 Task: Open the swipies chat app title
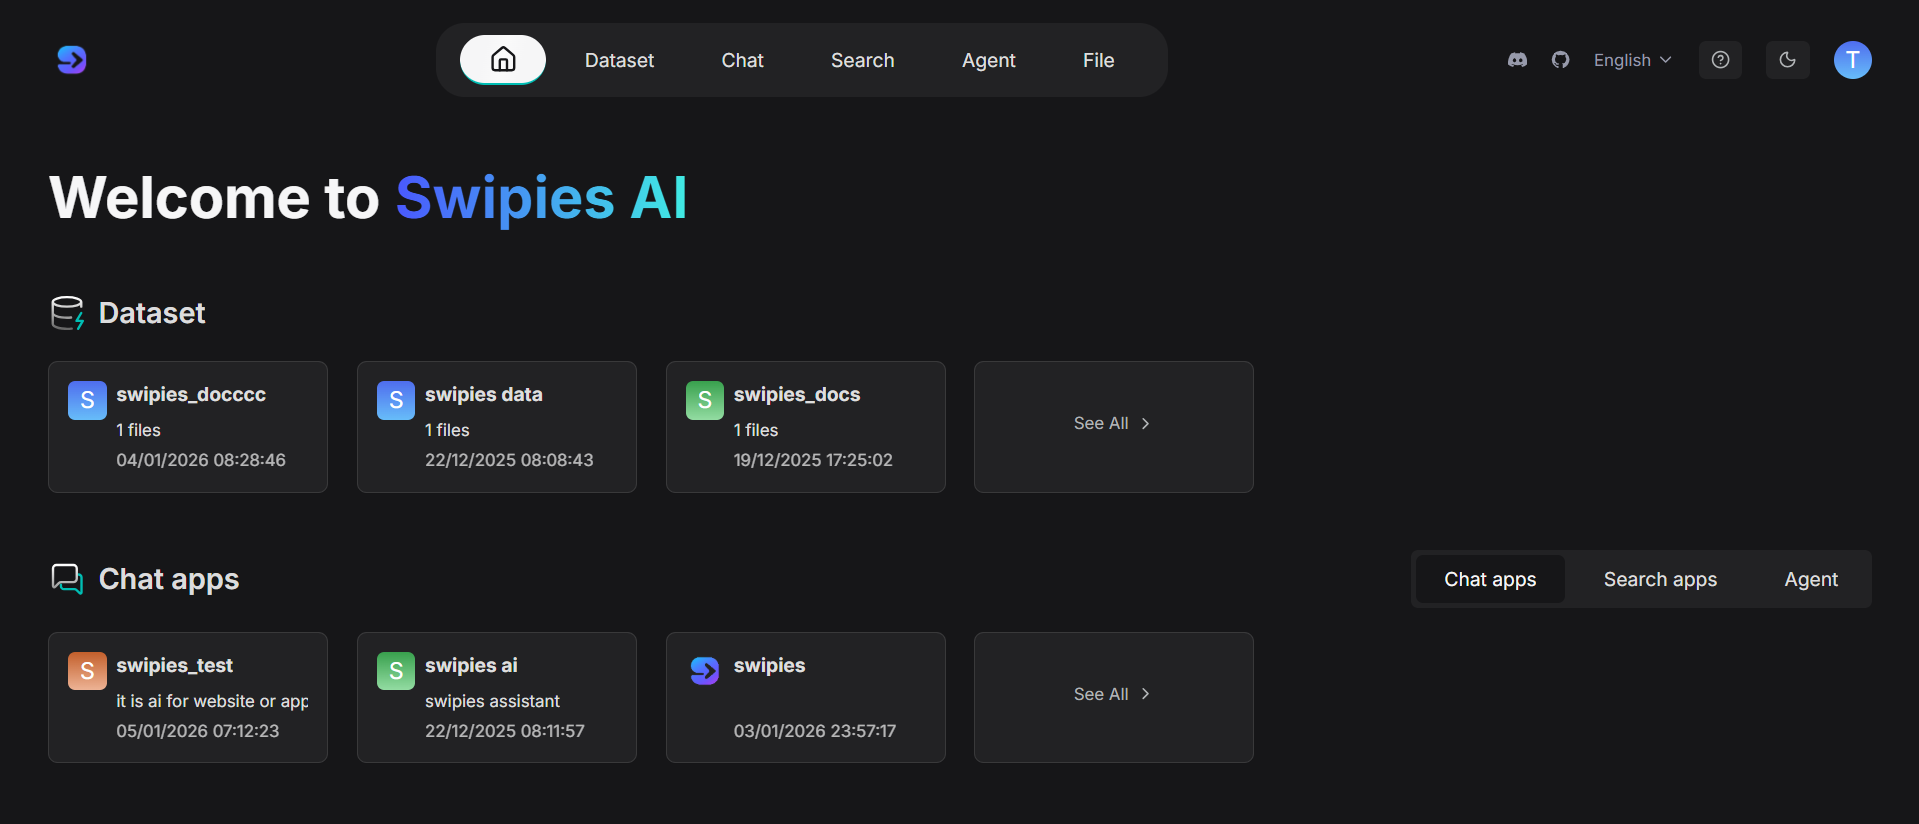[x=769, y=665]
